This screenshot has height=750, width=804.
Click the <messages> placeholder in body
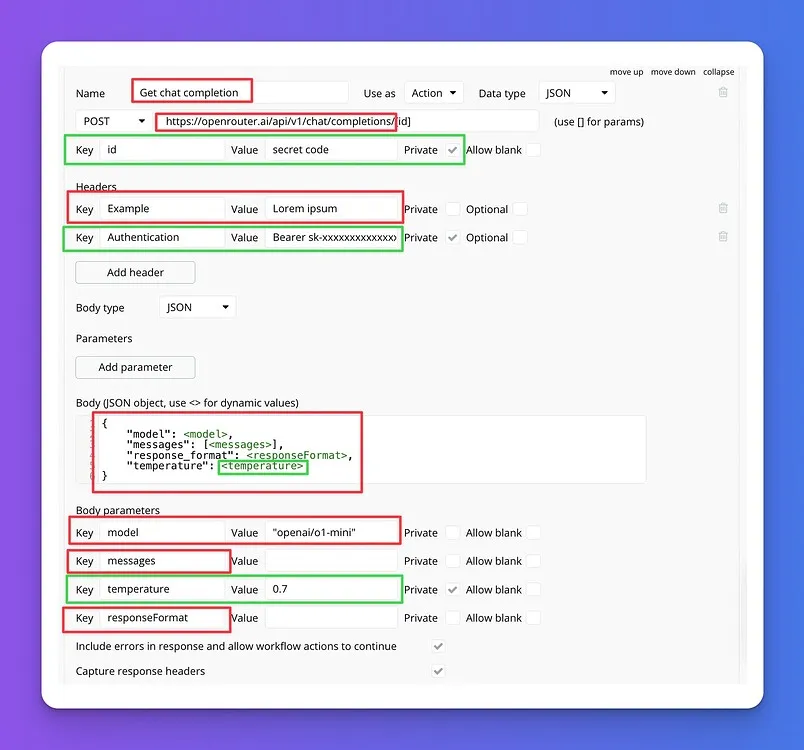point(240,444)
